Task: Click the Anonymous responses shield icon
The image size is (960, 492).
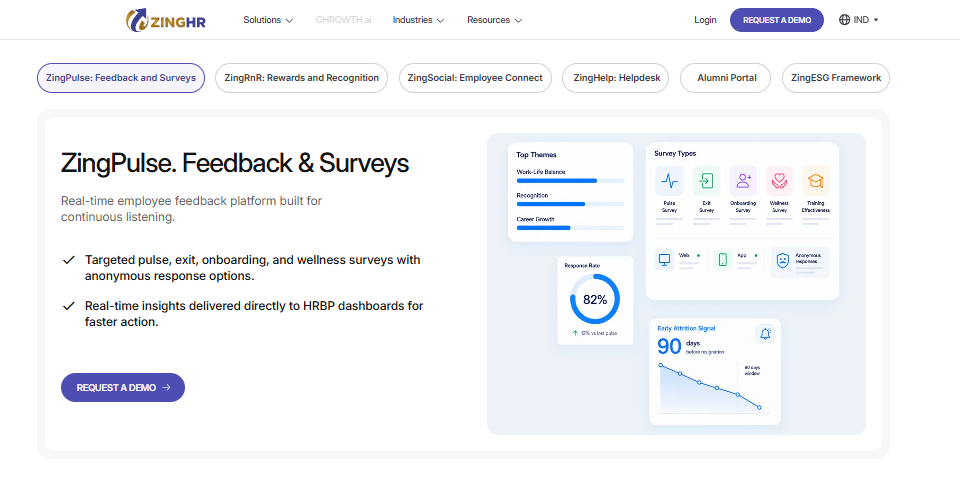Action: point(782,260)
